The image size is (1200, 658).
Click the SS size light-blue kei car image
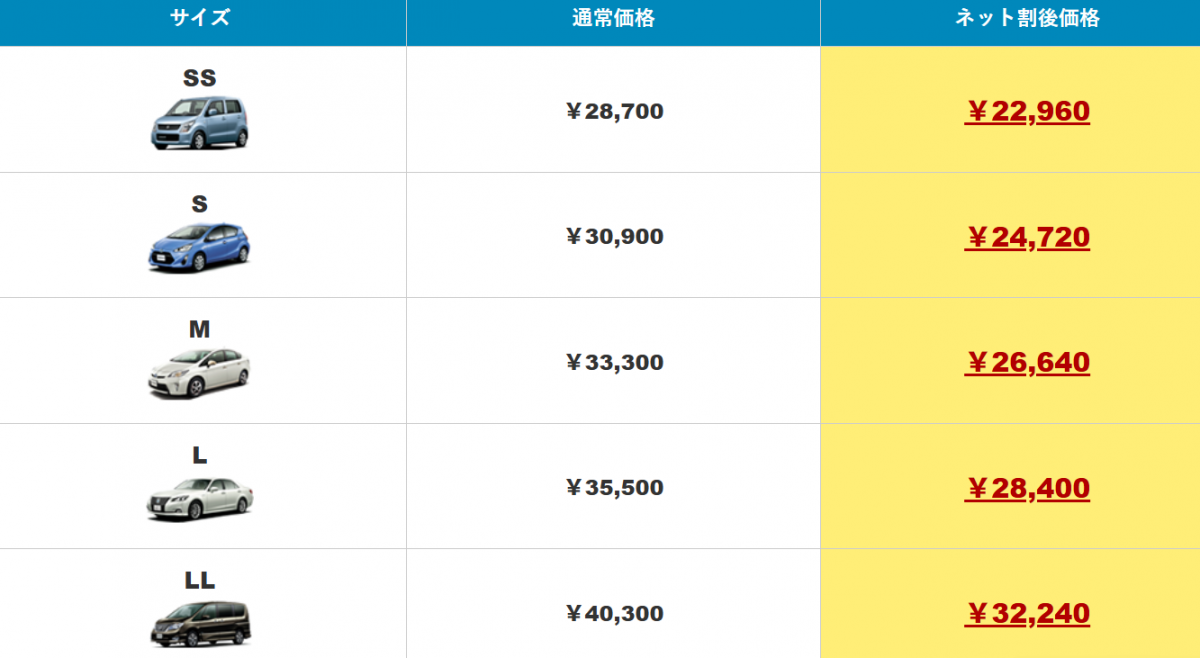point(199,123)
